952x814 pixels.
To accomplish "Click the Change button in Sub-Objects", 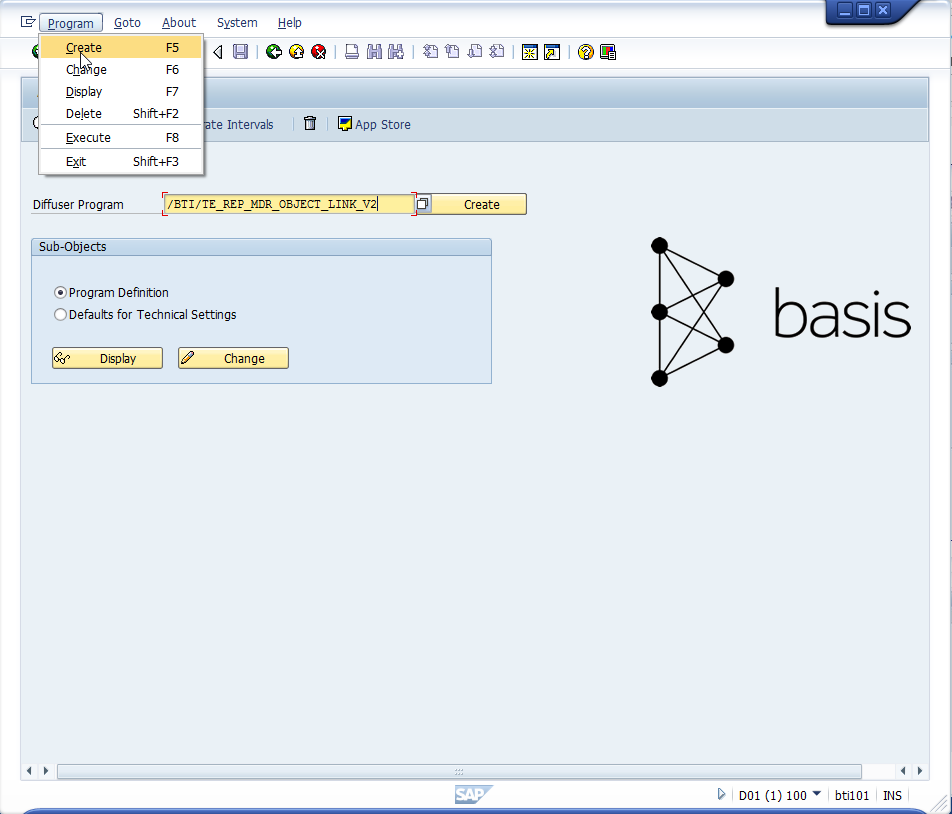I will tap(233, 358).
